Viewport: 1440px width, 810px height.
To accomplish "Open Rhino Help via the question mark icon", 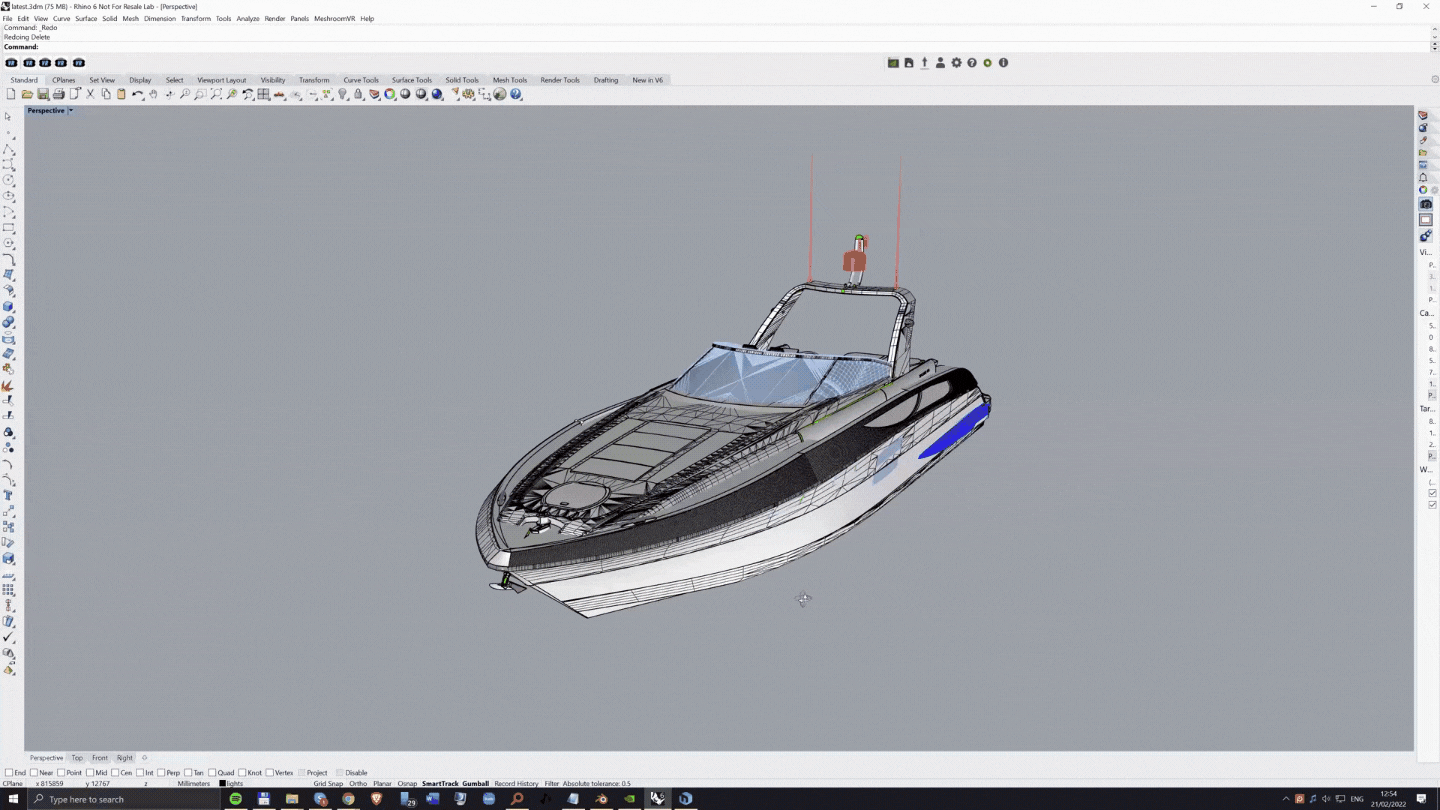I will coord(515,94).
